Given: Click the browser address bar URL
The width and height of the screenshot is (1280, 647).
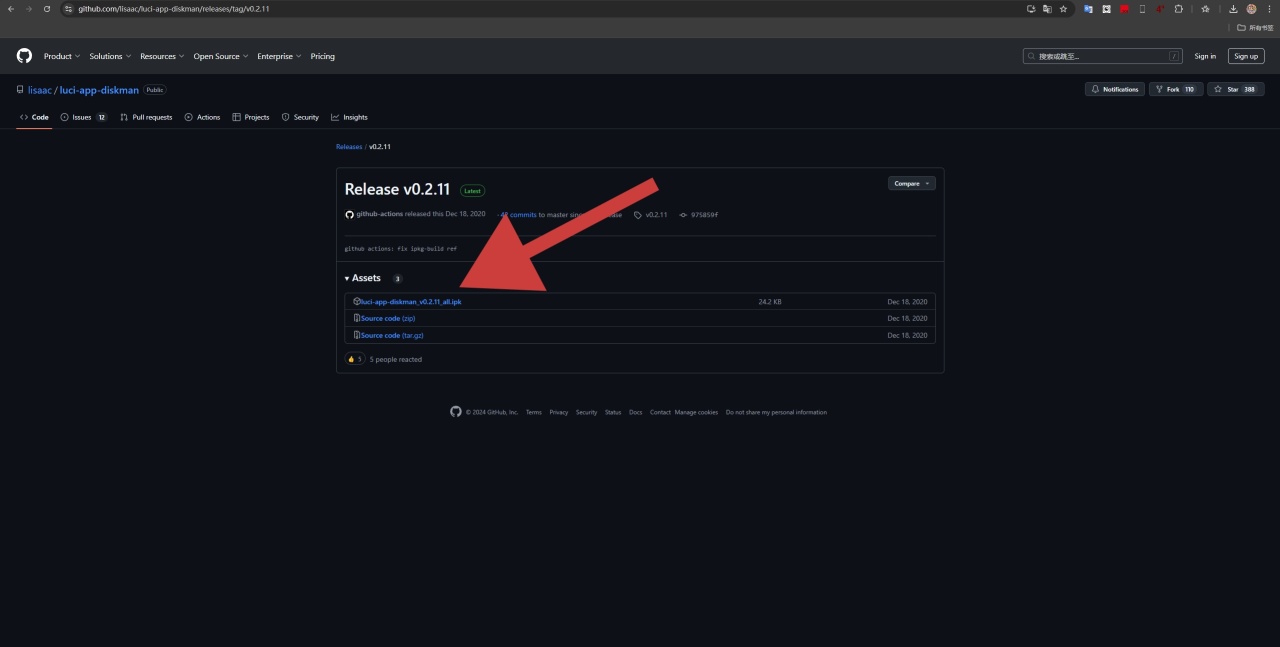Looking at the screenshot, I should (x=174, y=9).
